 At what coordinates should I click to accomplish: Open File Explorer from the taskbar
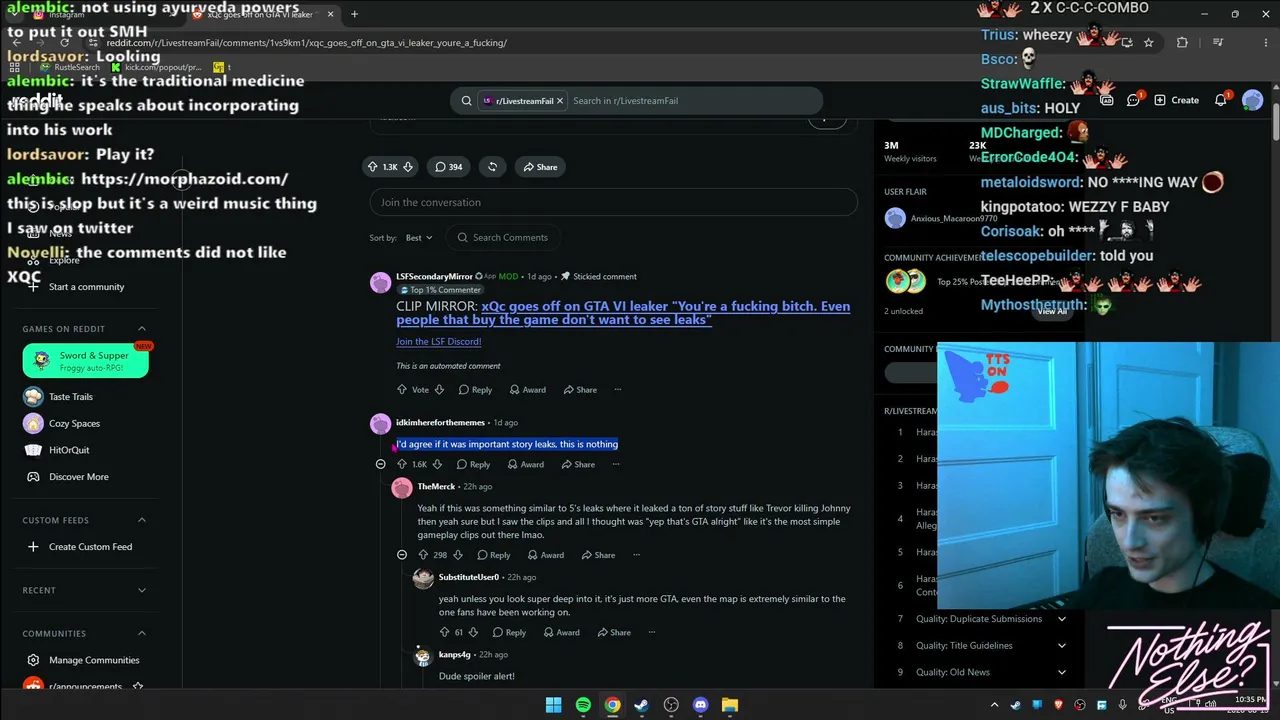pos(730,705)
